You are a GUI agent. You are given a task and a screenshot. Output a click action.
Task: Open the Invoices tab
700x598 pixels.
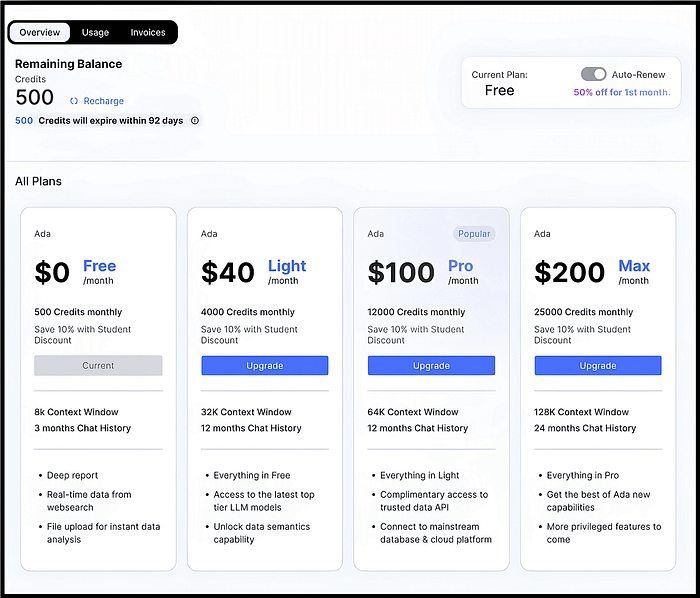(148, 32)
